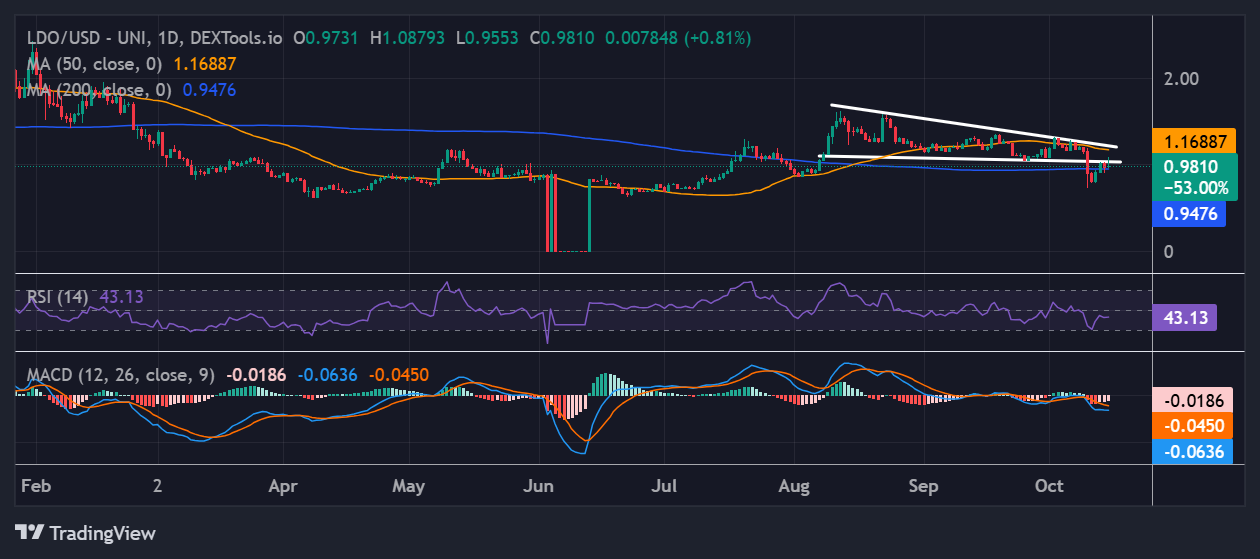Click the tall green June candle
The height and width of the screenshot is (559, 1260).
[589, 215]
